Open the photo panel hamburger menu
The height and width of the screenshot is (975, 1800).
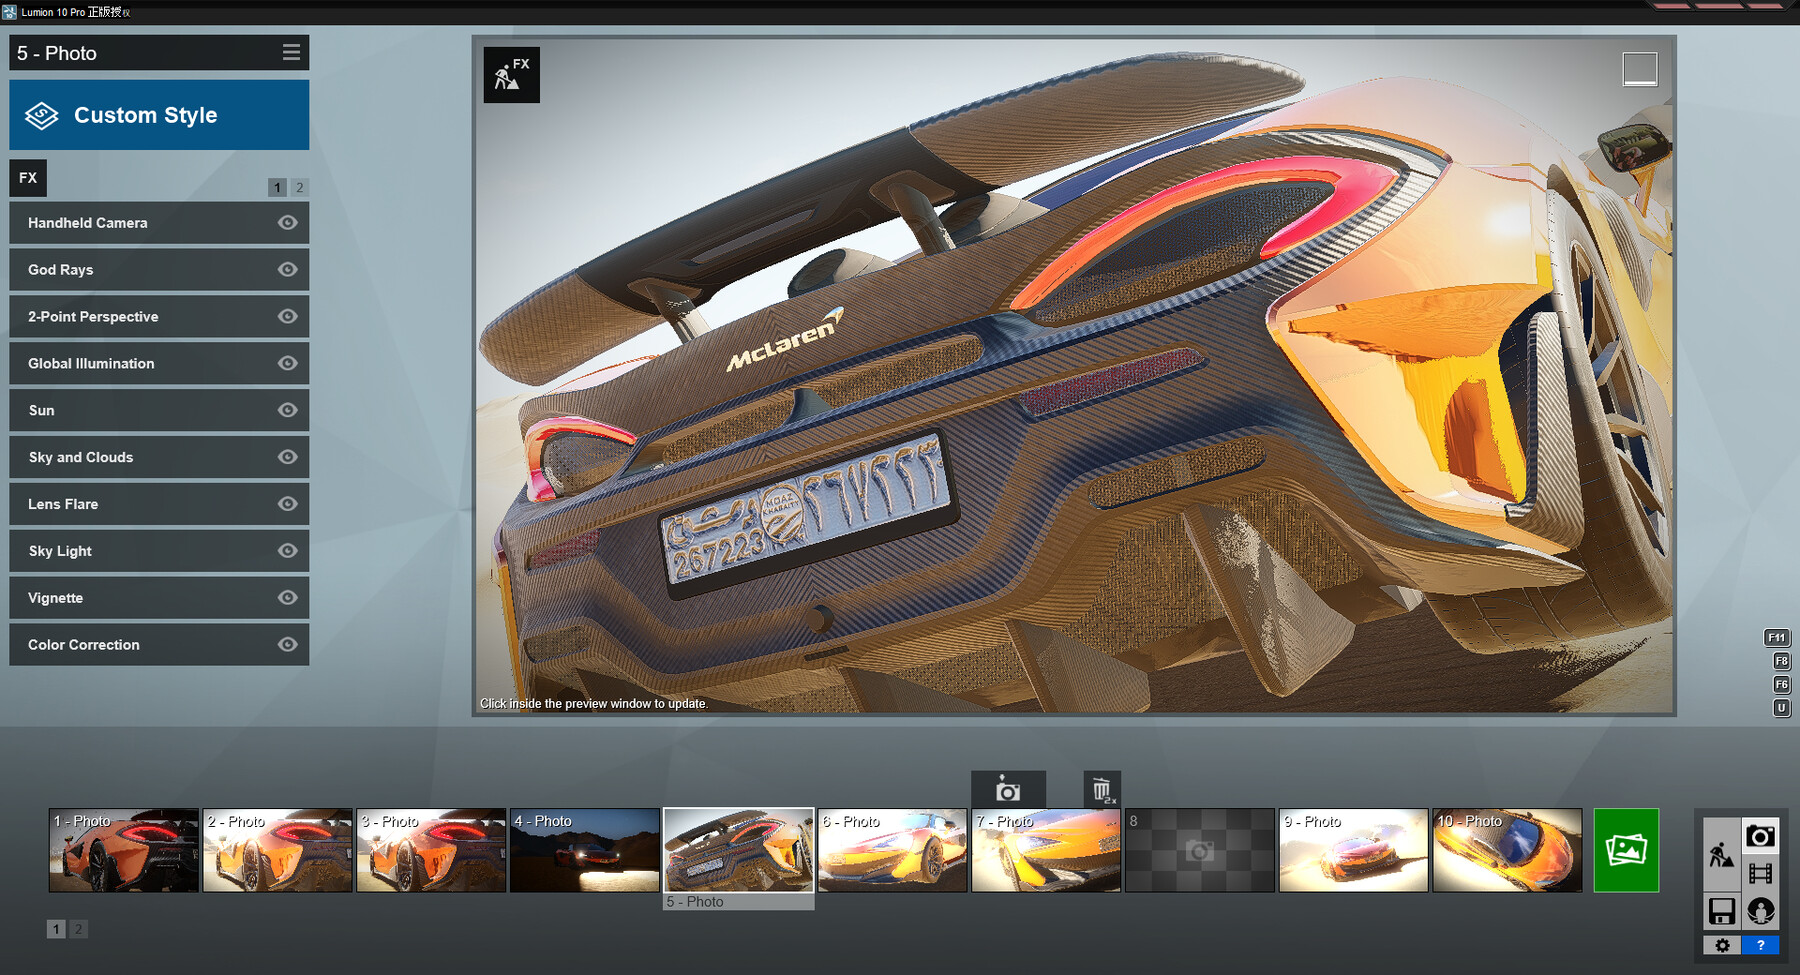pyautogui.click(x=291, y=52)
